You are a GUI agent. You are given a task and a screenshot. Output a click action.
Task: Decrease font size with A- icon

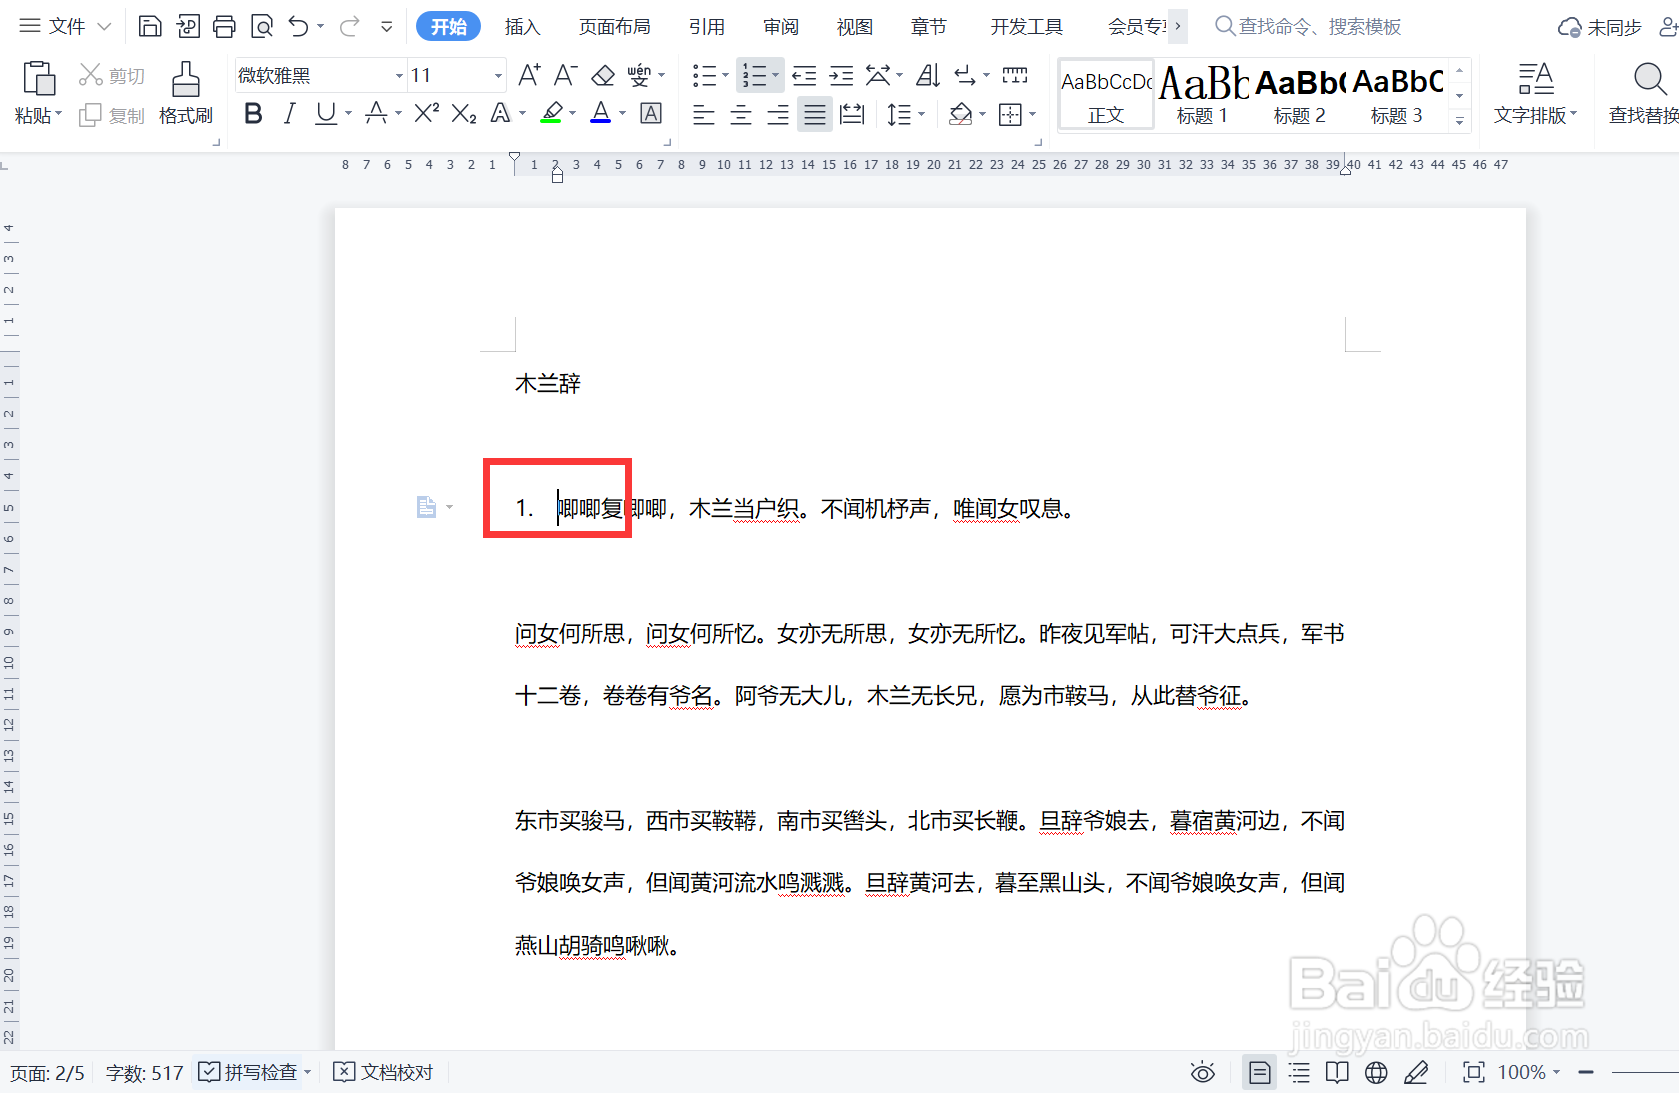[x=565, y=75]
